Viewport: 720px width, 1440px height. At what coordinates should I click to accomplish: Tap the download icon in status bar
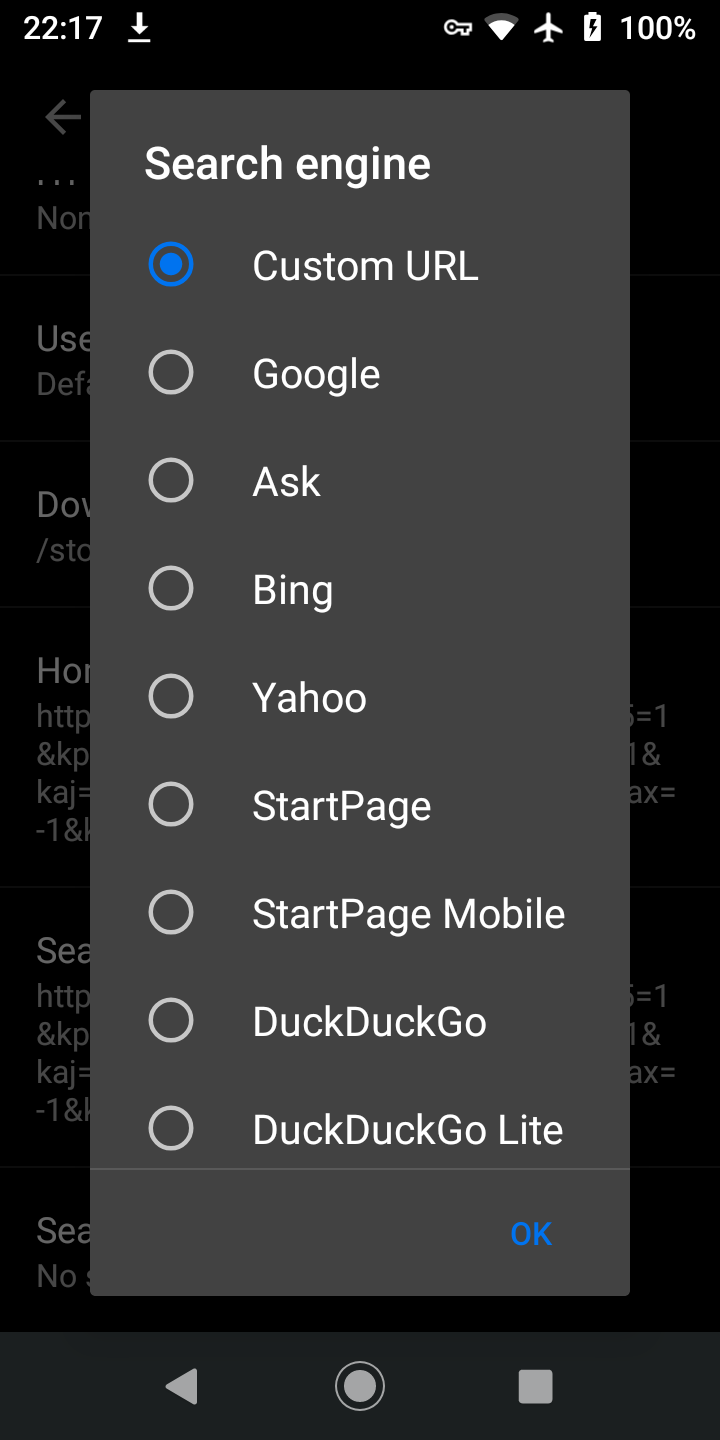click(139, 29)
